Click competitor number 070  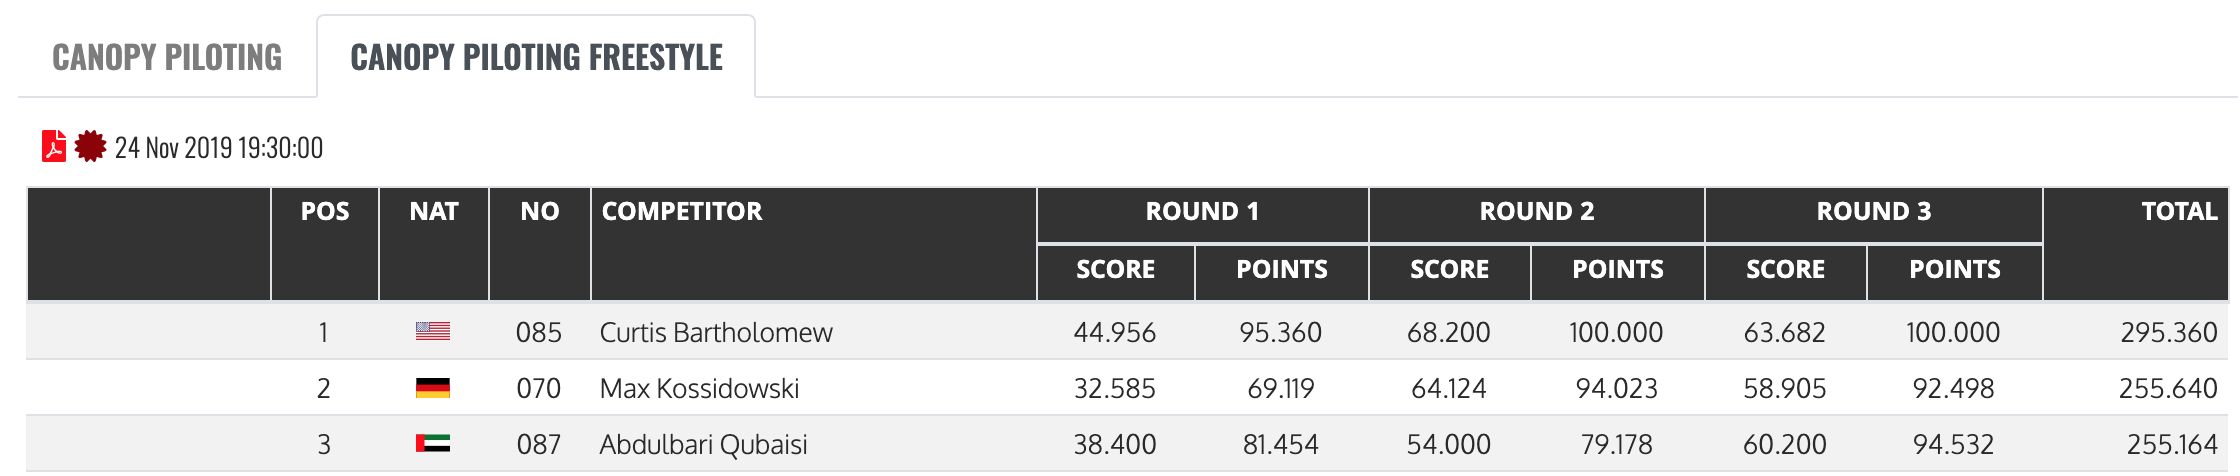[539, 388]
